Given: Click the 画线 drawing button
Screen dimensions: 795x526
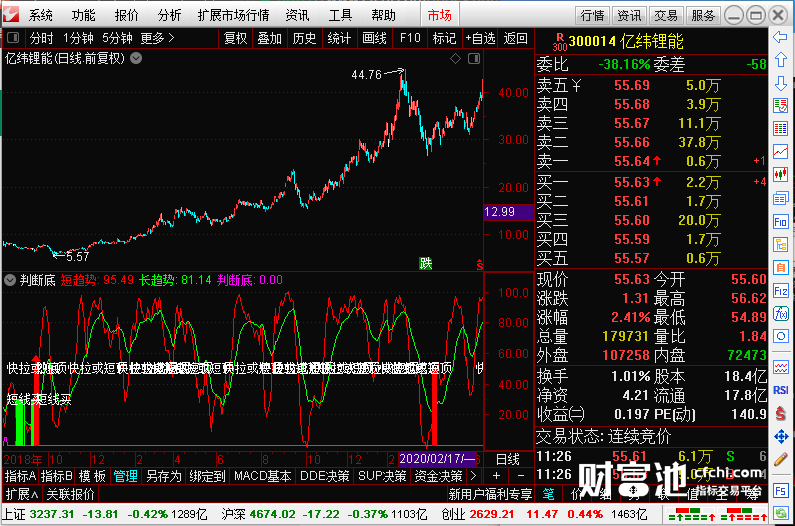Looking at the screenshot, I should pos(374,38).
